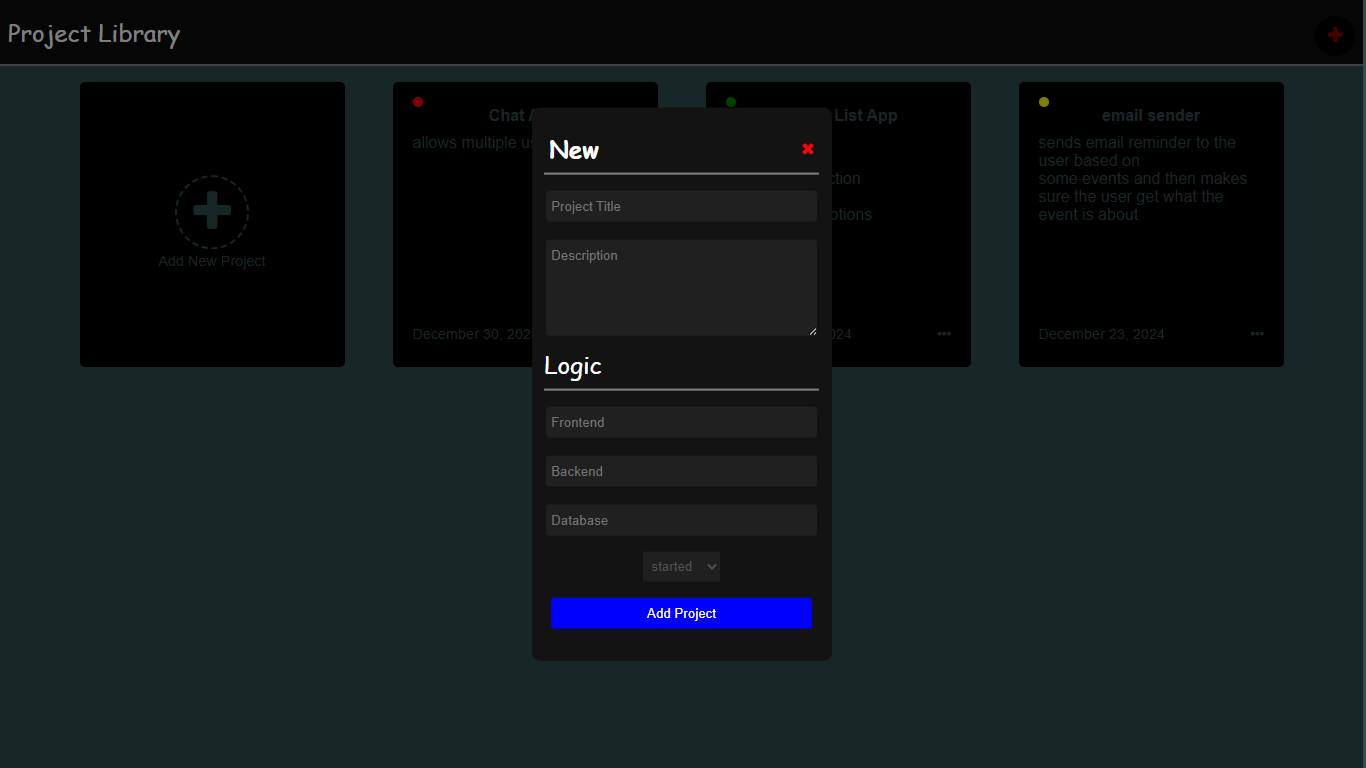Click the Description resize handle

coord(812,331)
